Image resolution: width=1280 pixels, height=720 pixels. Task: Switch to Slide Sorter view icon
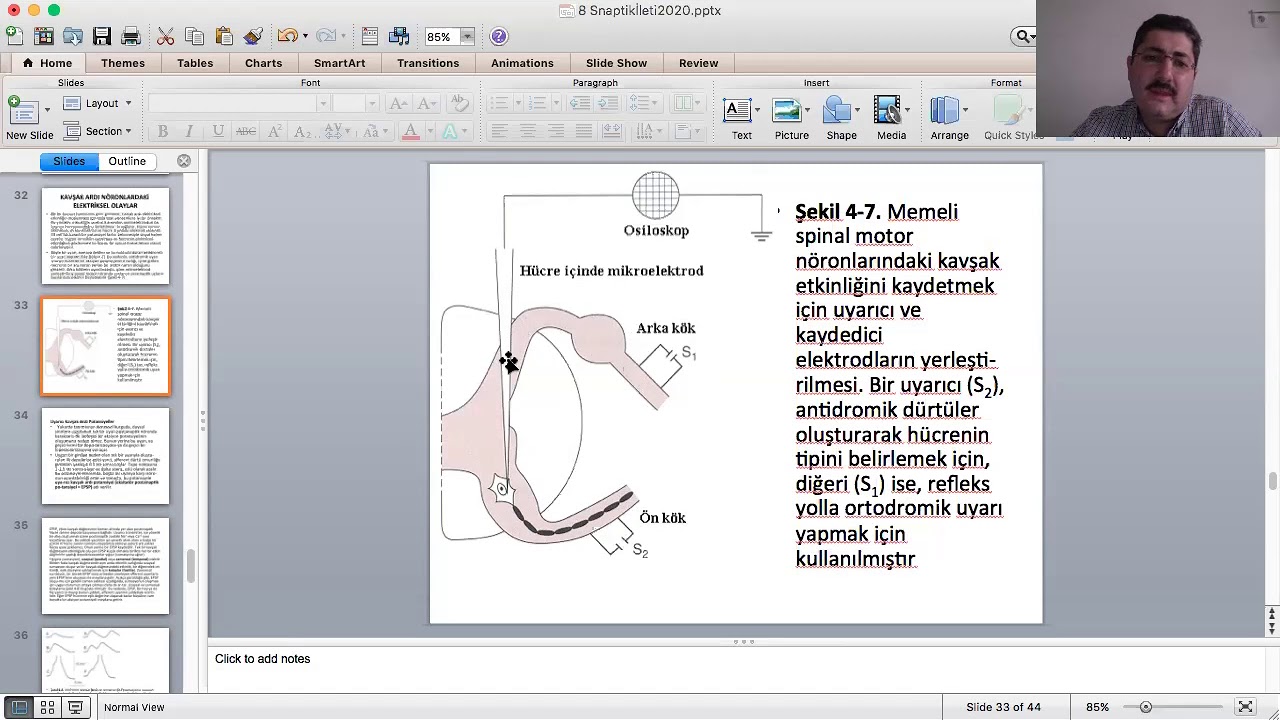(47, 707)
